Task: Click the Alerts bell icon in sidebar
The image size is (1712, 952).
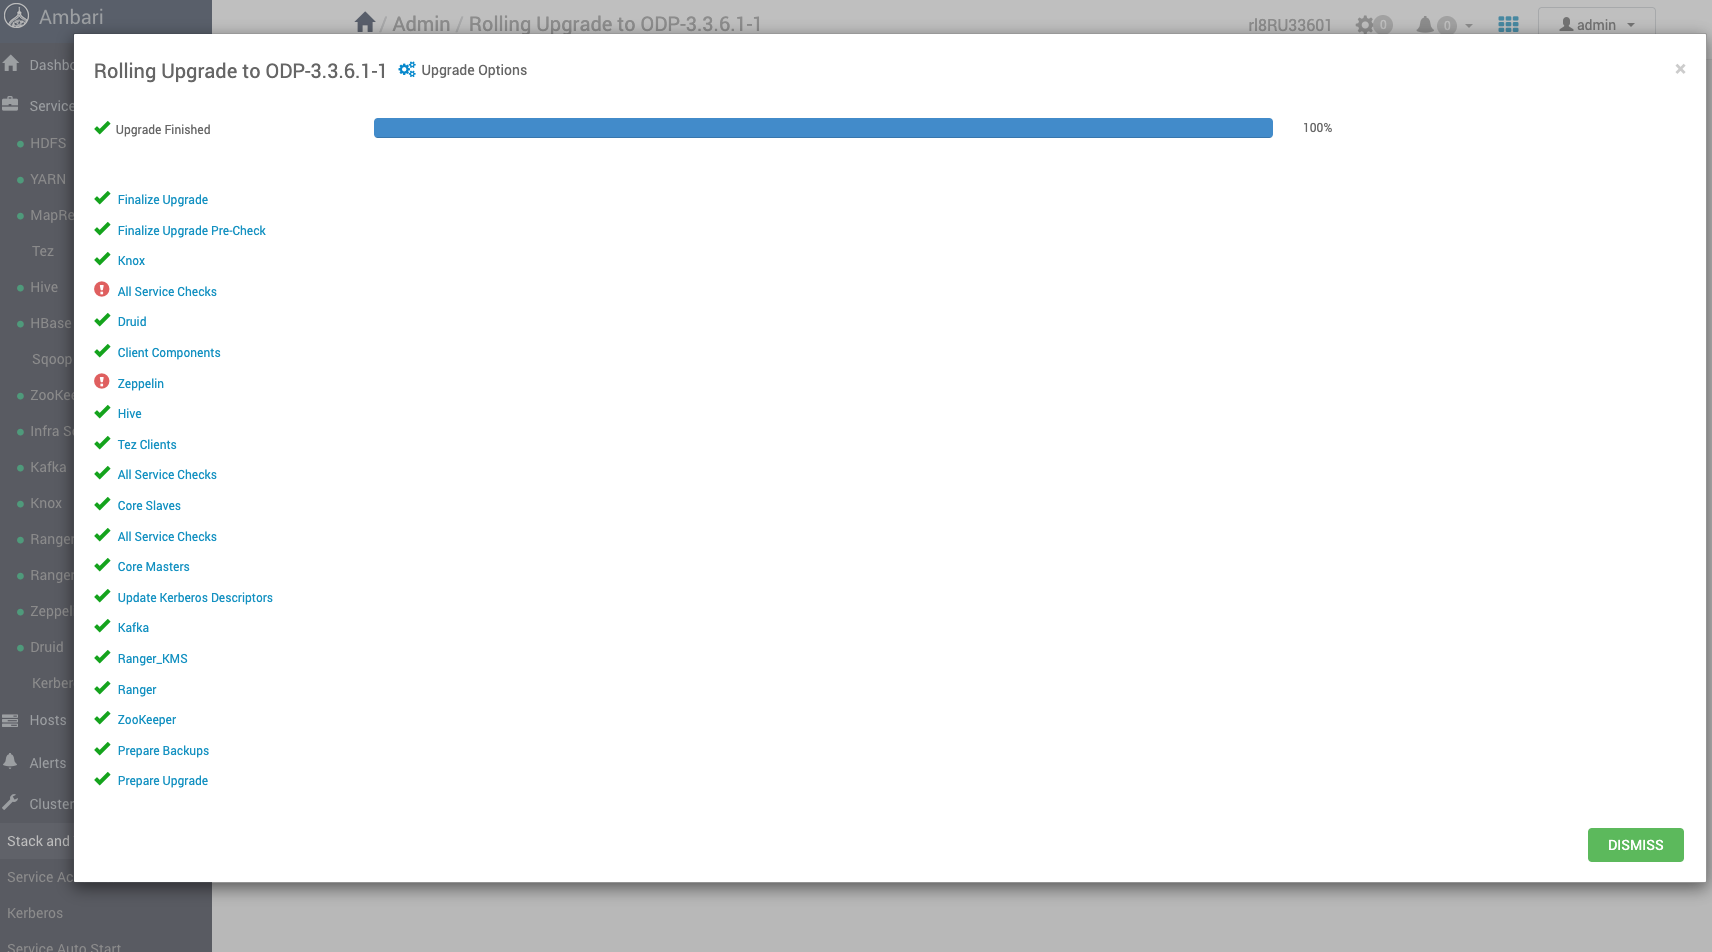Action: [x=11, y=762]
